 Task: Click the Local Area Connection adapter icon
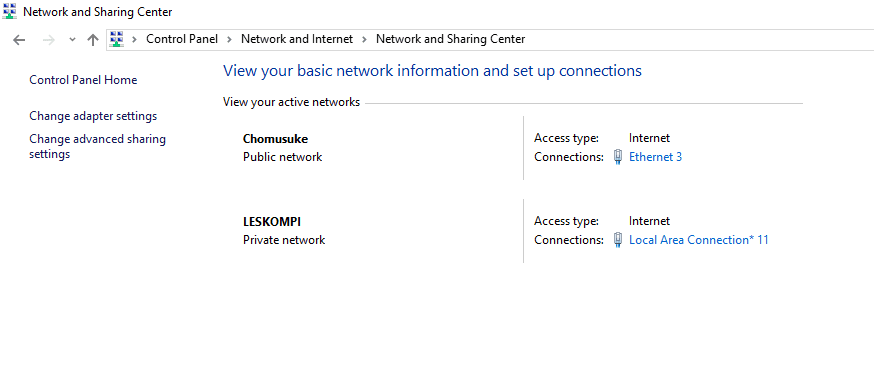click(x=618, y=240)
